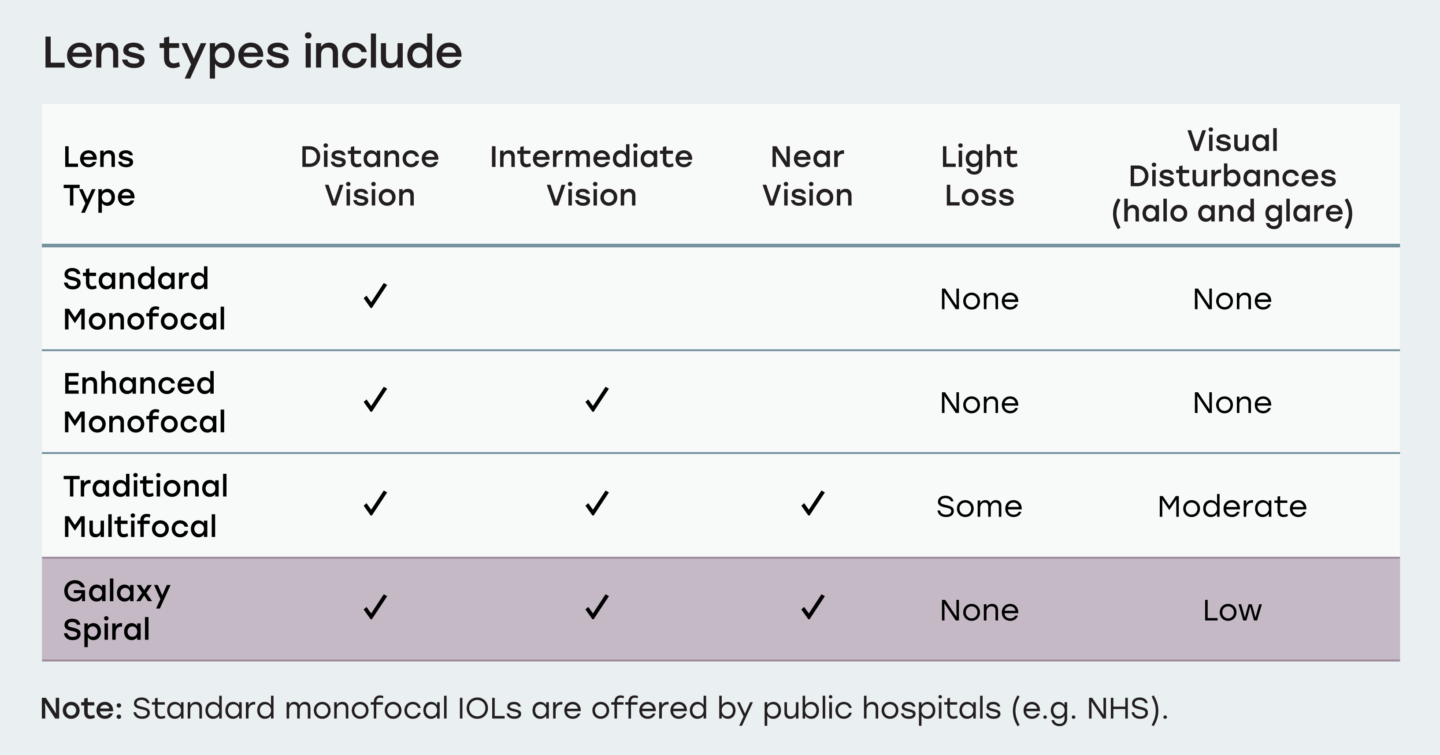Screen dimensions: 1440x755
Task: Select the Near Vision column header
Action: click(807, 176)
